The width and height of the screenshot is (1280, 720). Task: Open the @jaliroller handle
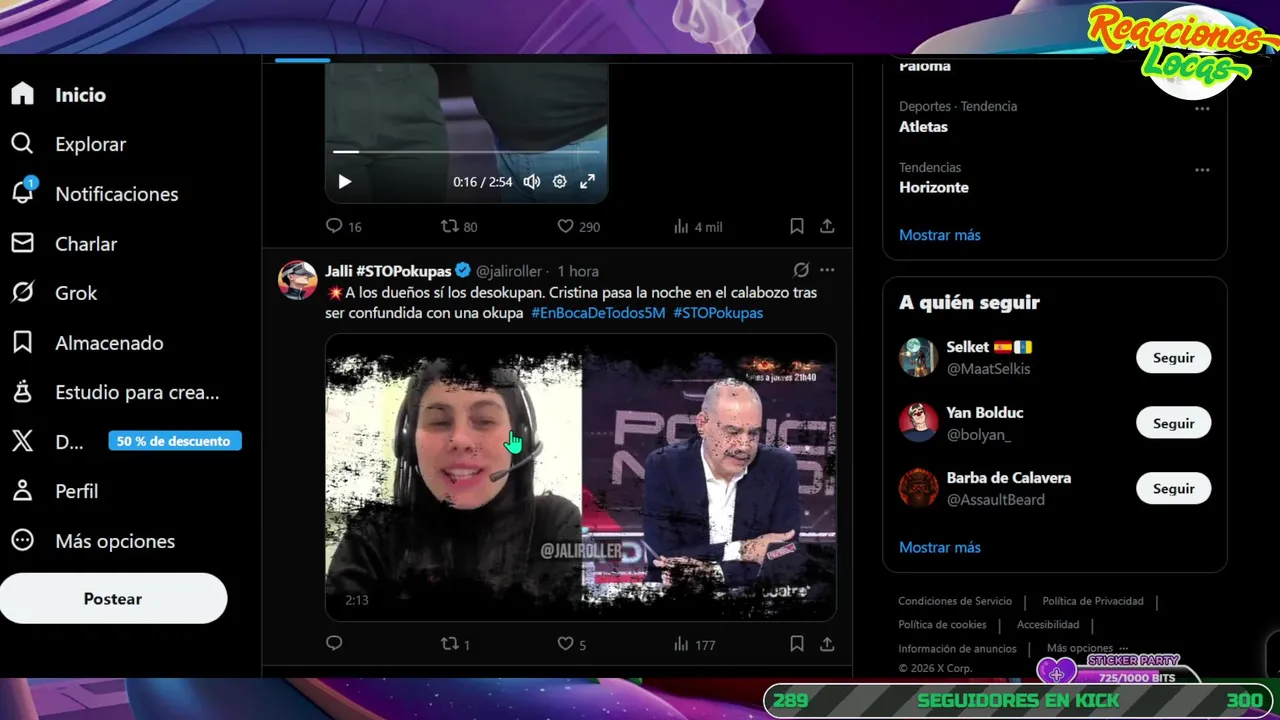click(x=509, y=271)
